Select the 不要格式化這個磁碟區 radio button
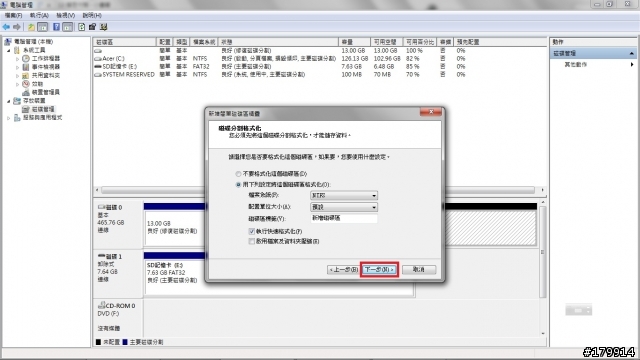Screen dimensions: 640x360 click(x=238, y=174)
